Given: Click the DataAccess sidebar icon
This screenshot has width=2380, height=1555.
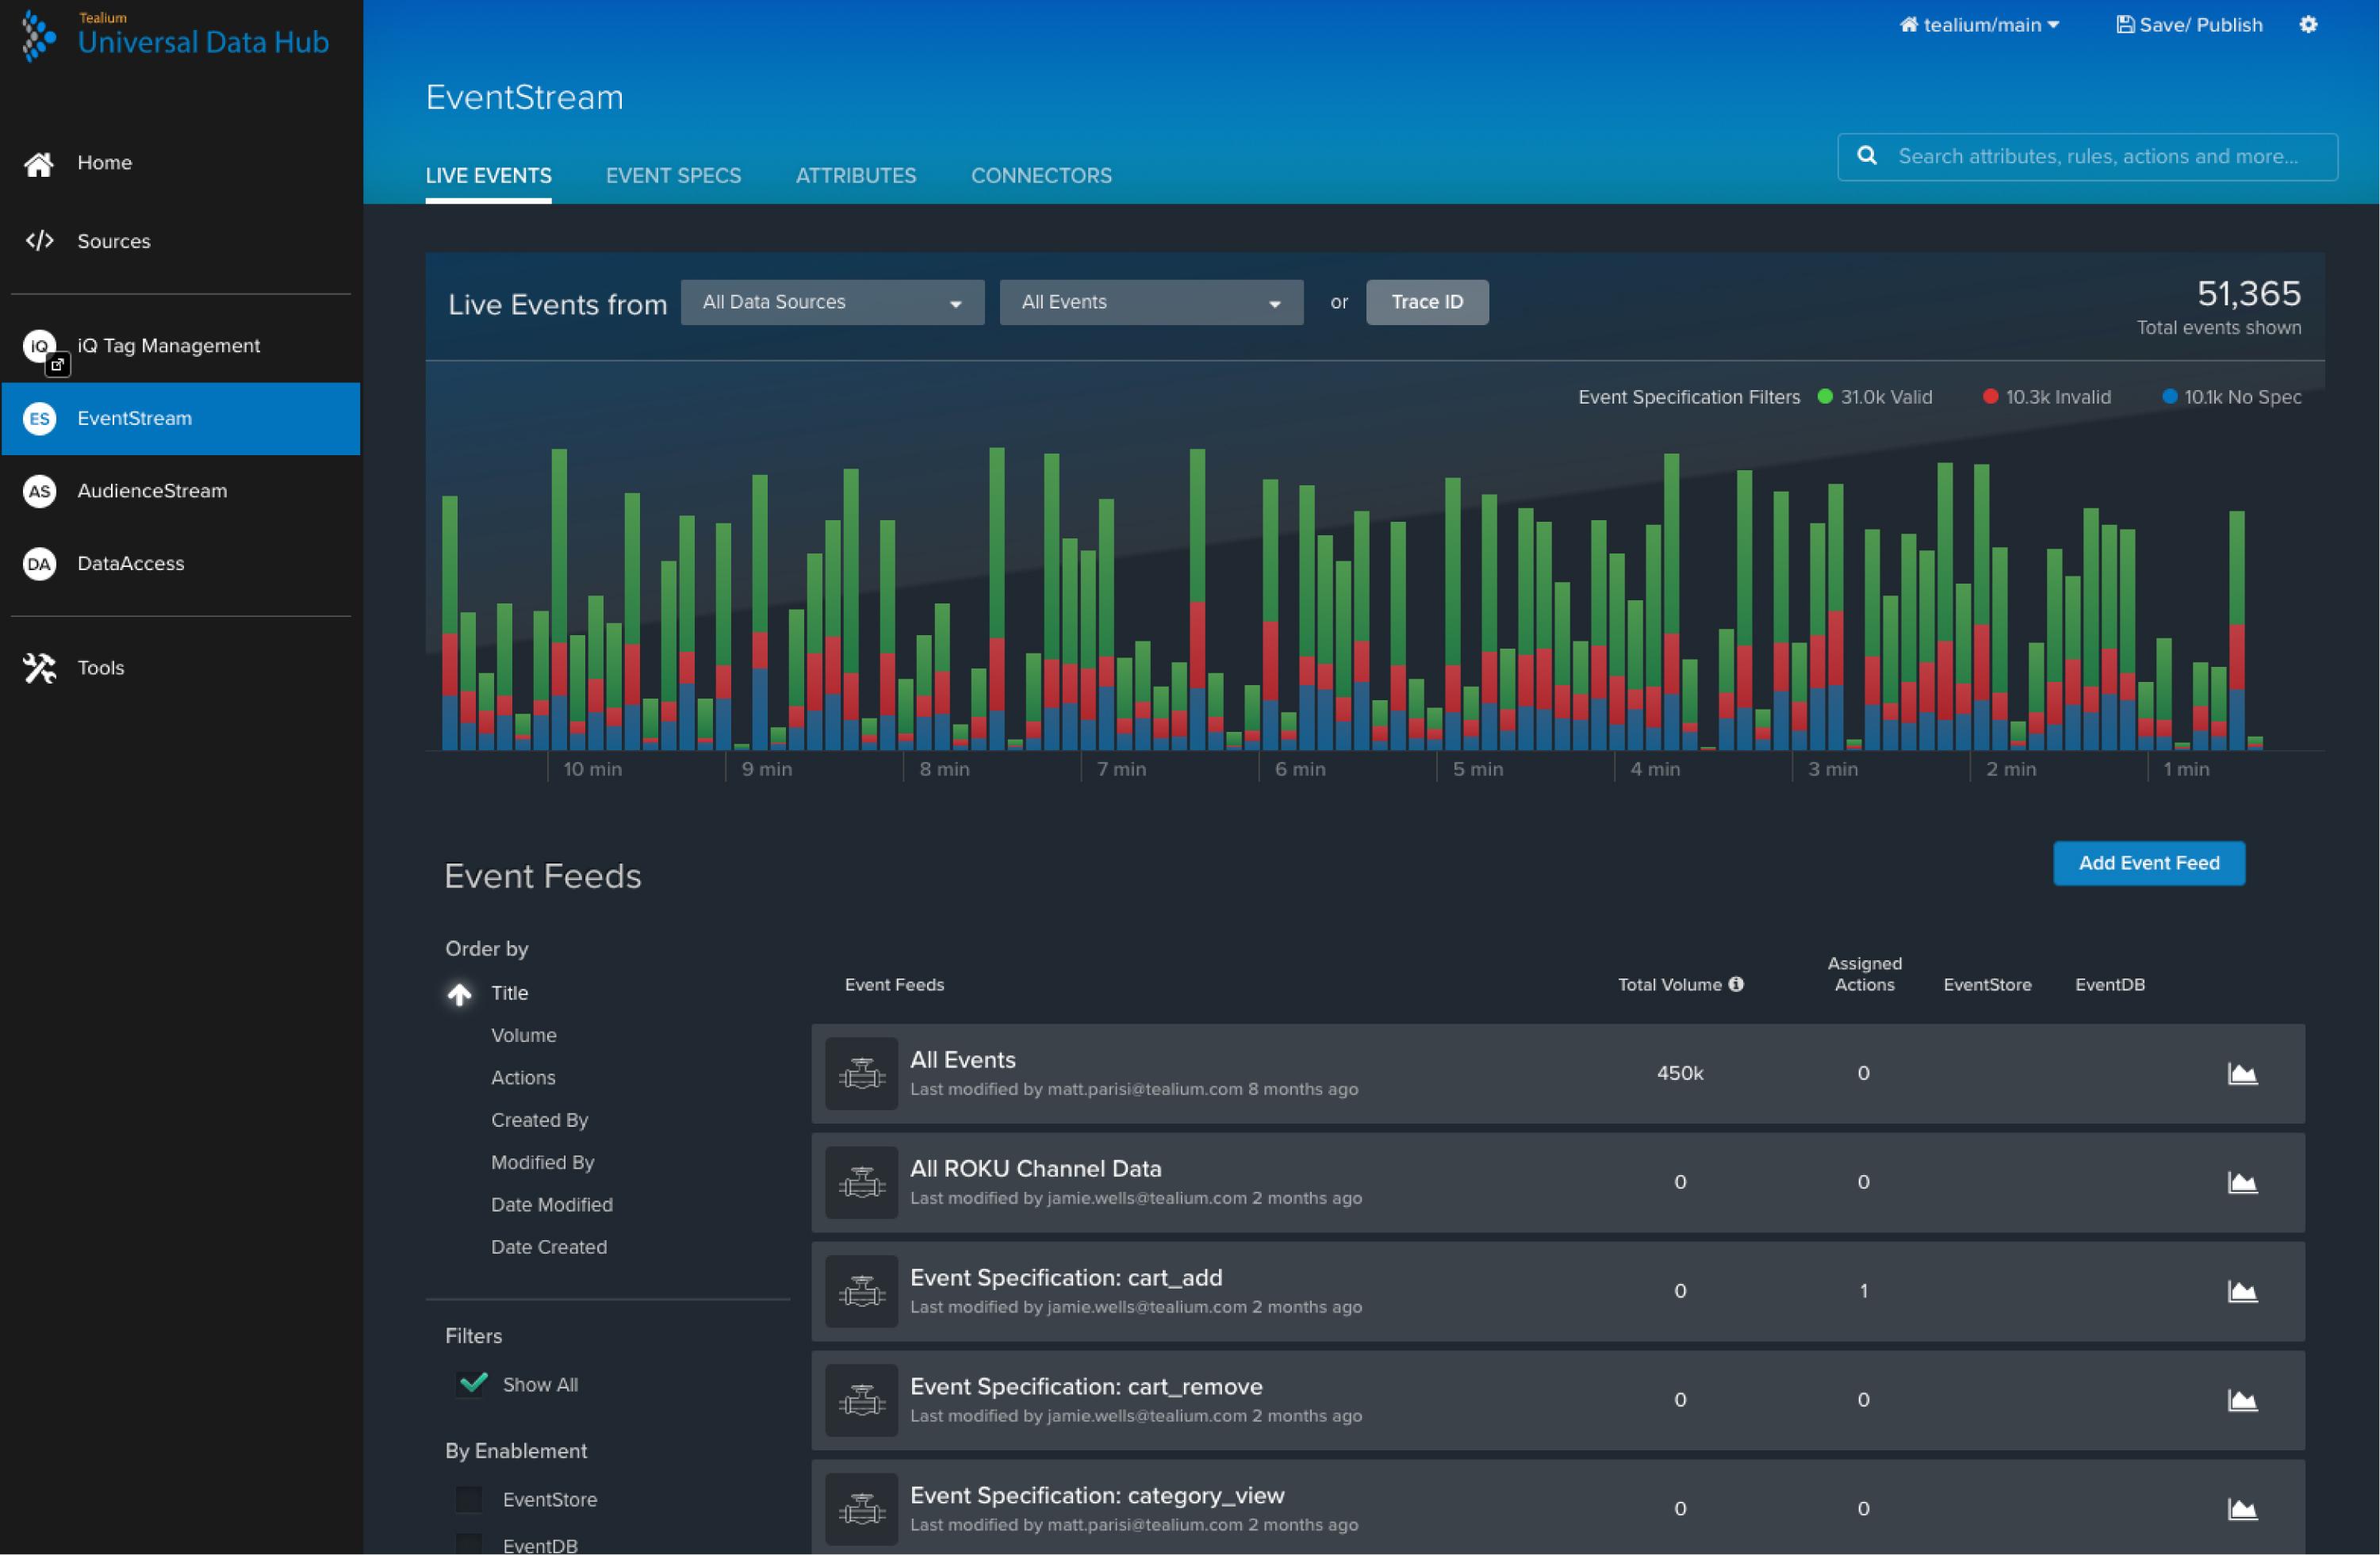Looking at the screenshot, I should (x=38, y=561).
